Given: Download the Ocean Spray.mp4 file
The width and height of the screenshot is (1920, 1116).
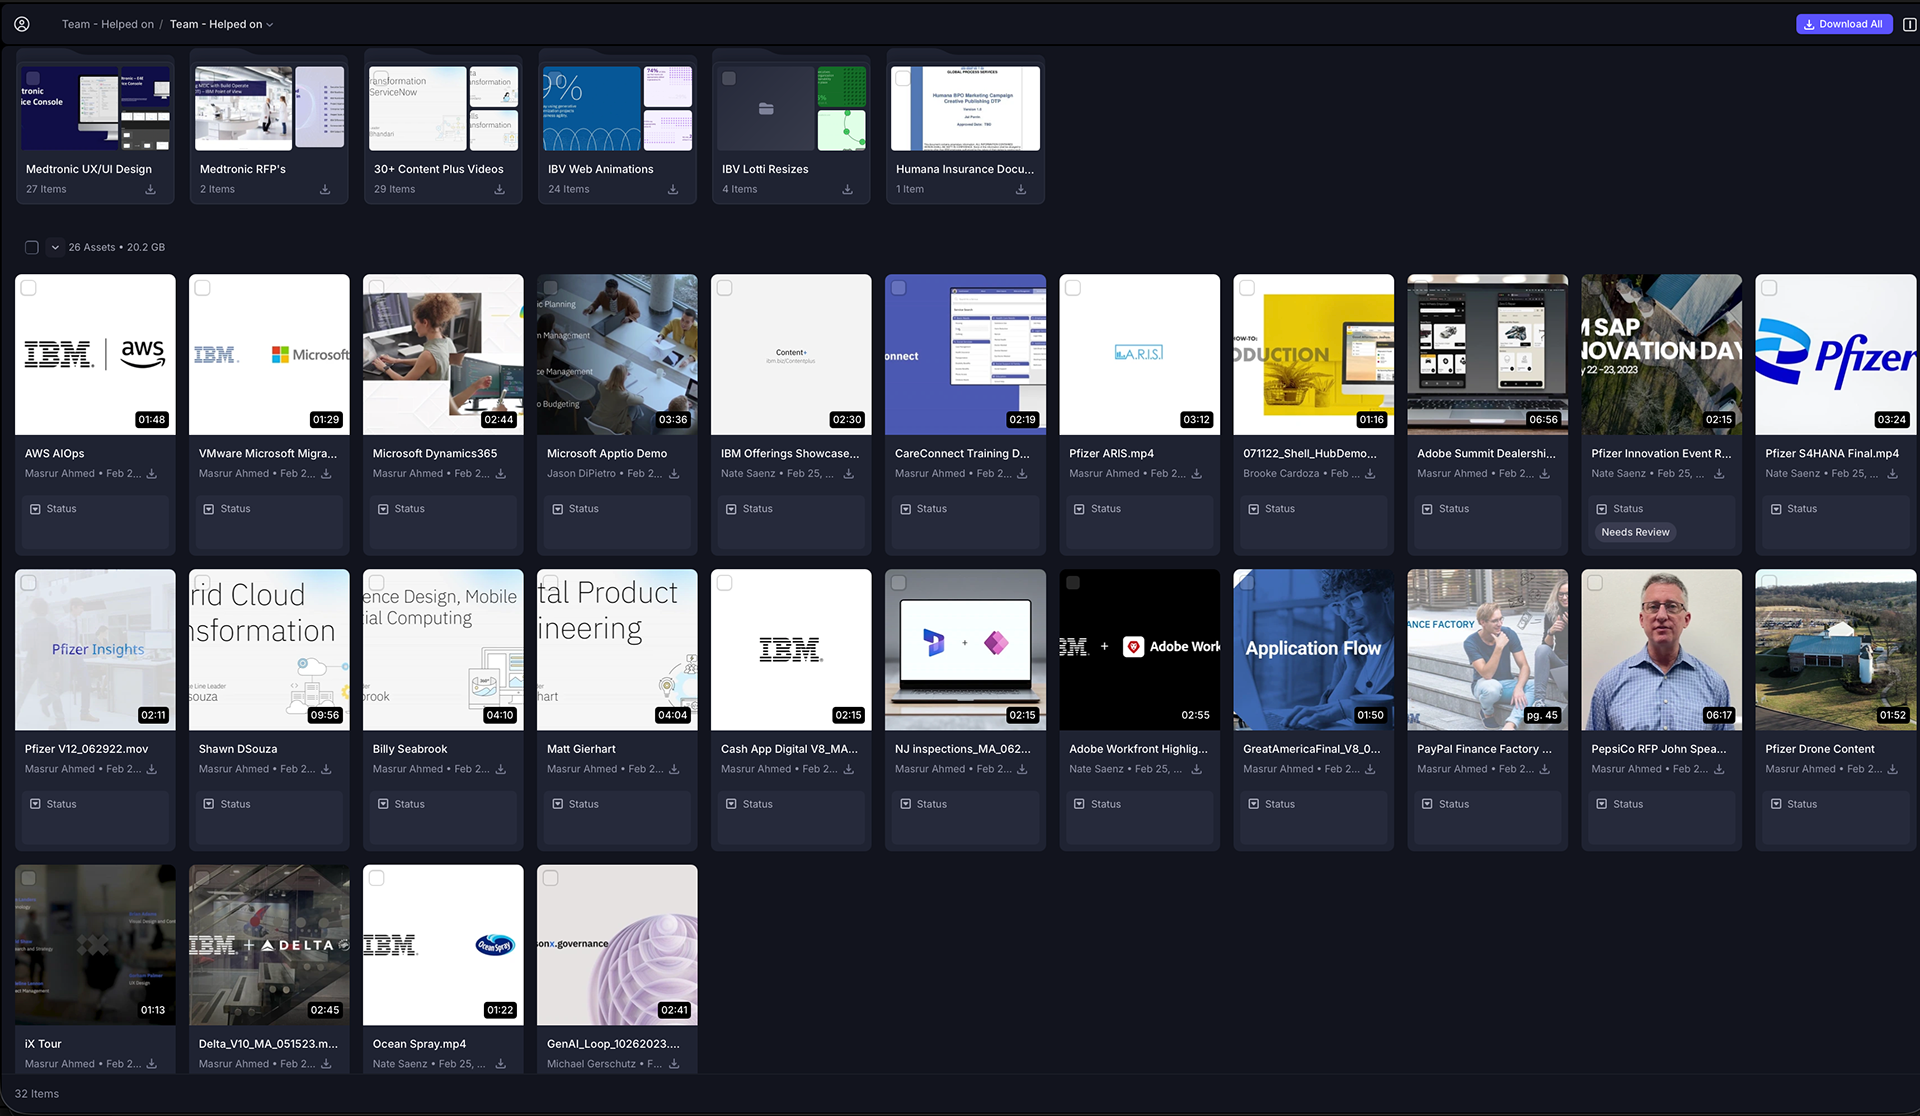Looking at the screenshot, I should [500, 1064].
